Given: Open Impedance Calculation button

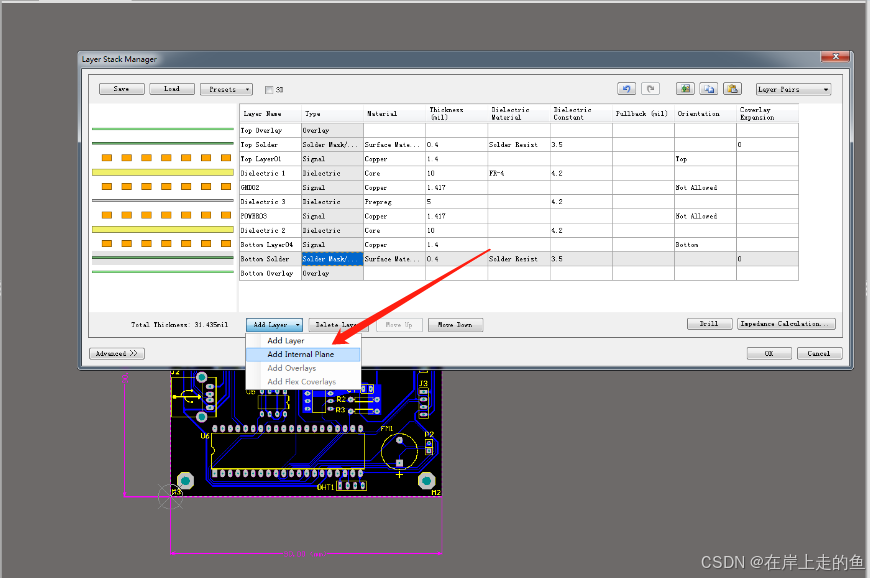Looking at the screenshot, I should point(786,323).
